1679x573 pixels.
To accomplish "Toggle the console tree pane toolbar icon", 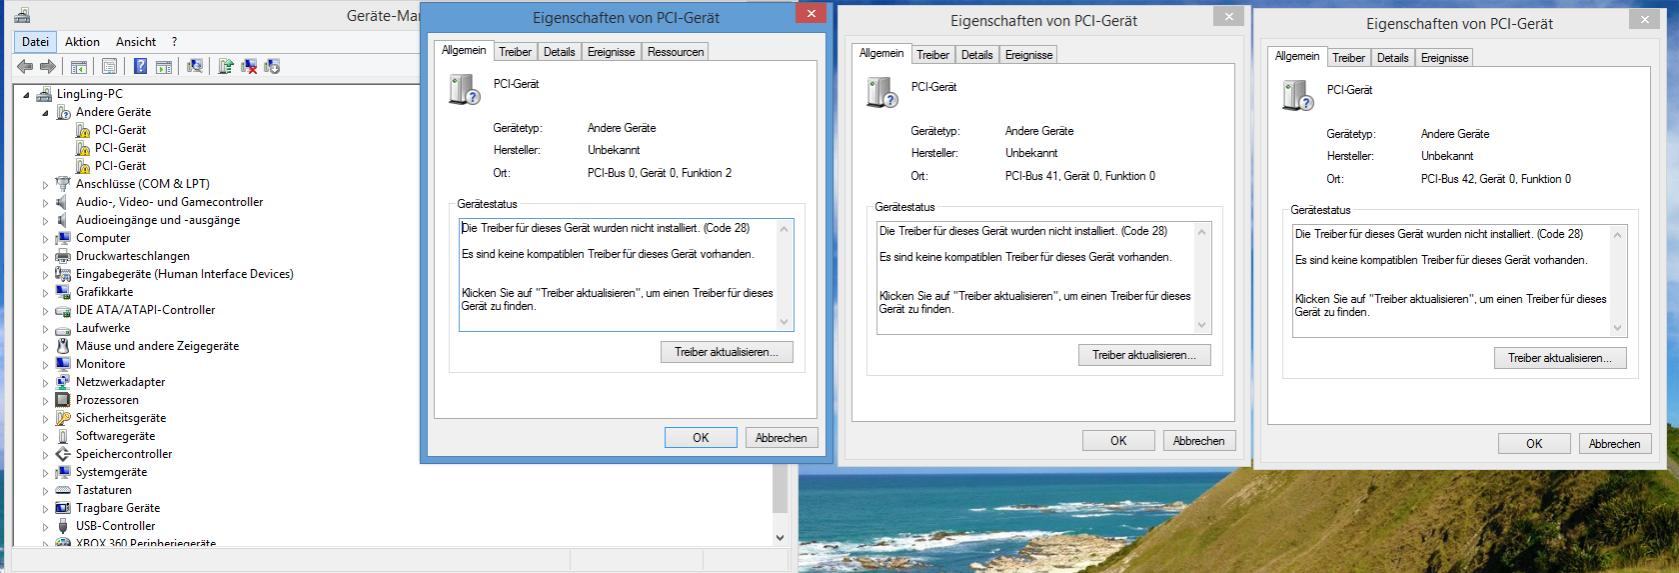I will coord(78,67).
